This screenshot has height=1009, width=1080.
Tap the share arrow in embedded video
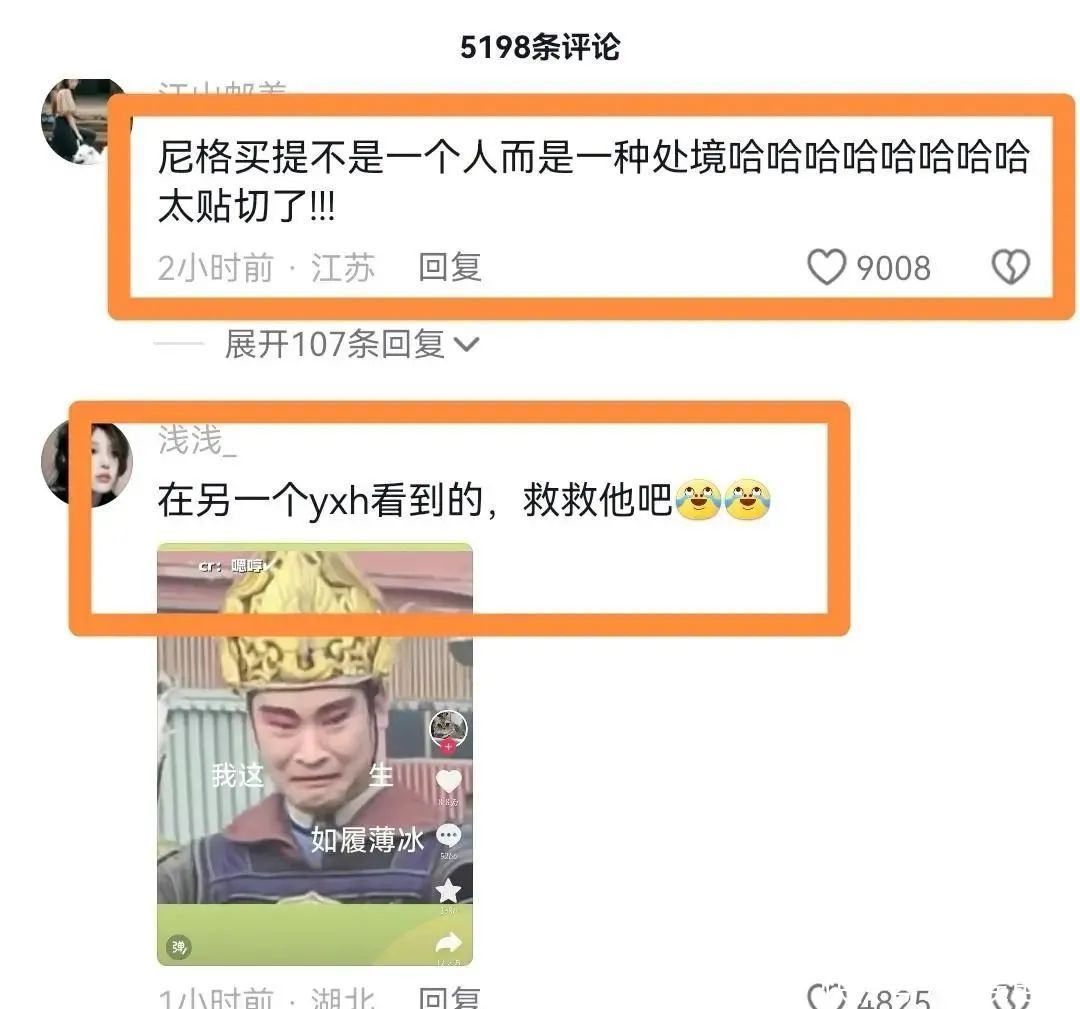(448, 942)
